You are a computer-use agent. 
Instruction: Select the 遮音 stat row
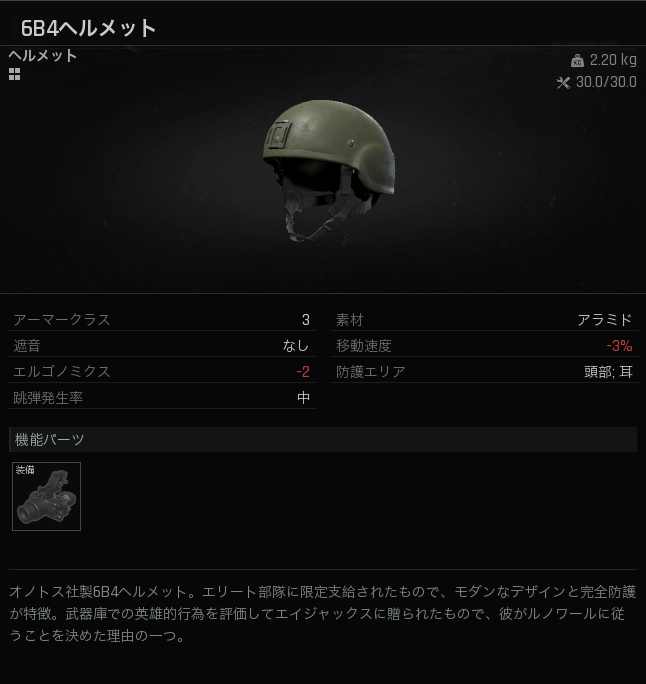click(161, 346)
